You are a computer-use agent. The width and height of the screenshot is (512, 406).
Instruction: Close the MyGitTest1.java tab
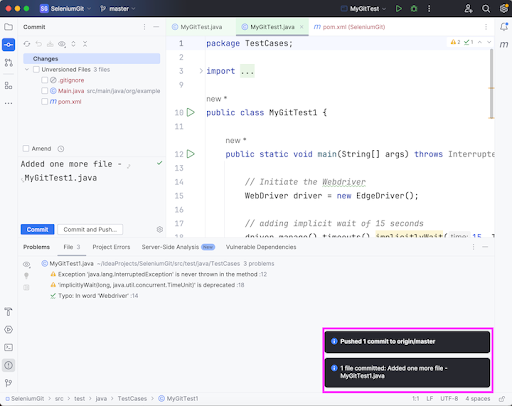coord(302,27)
